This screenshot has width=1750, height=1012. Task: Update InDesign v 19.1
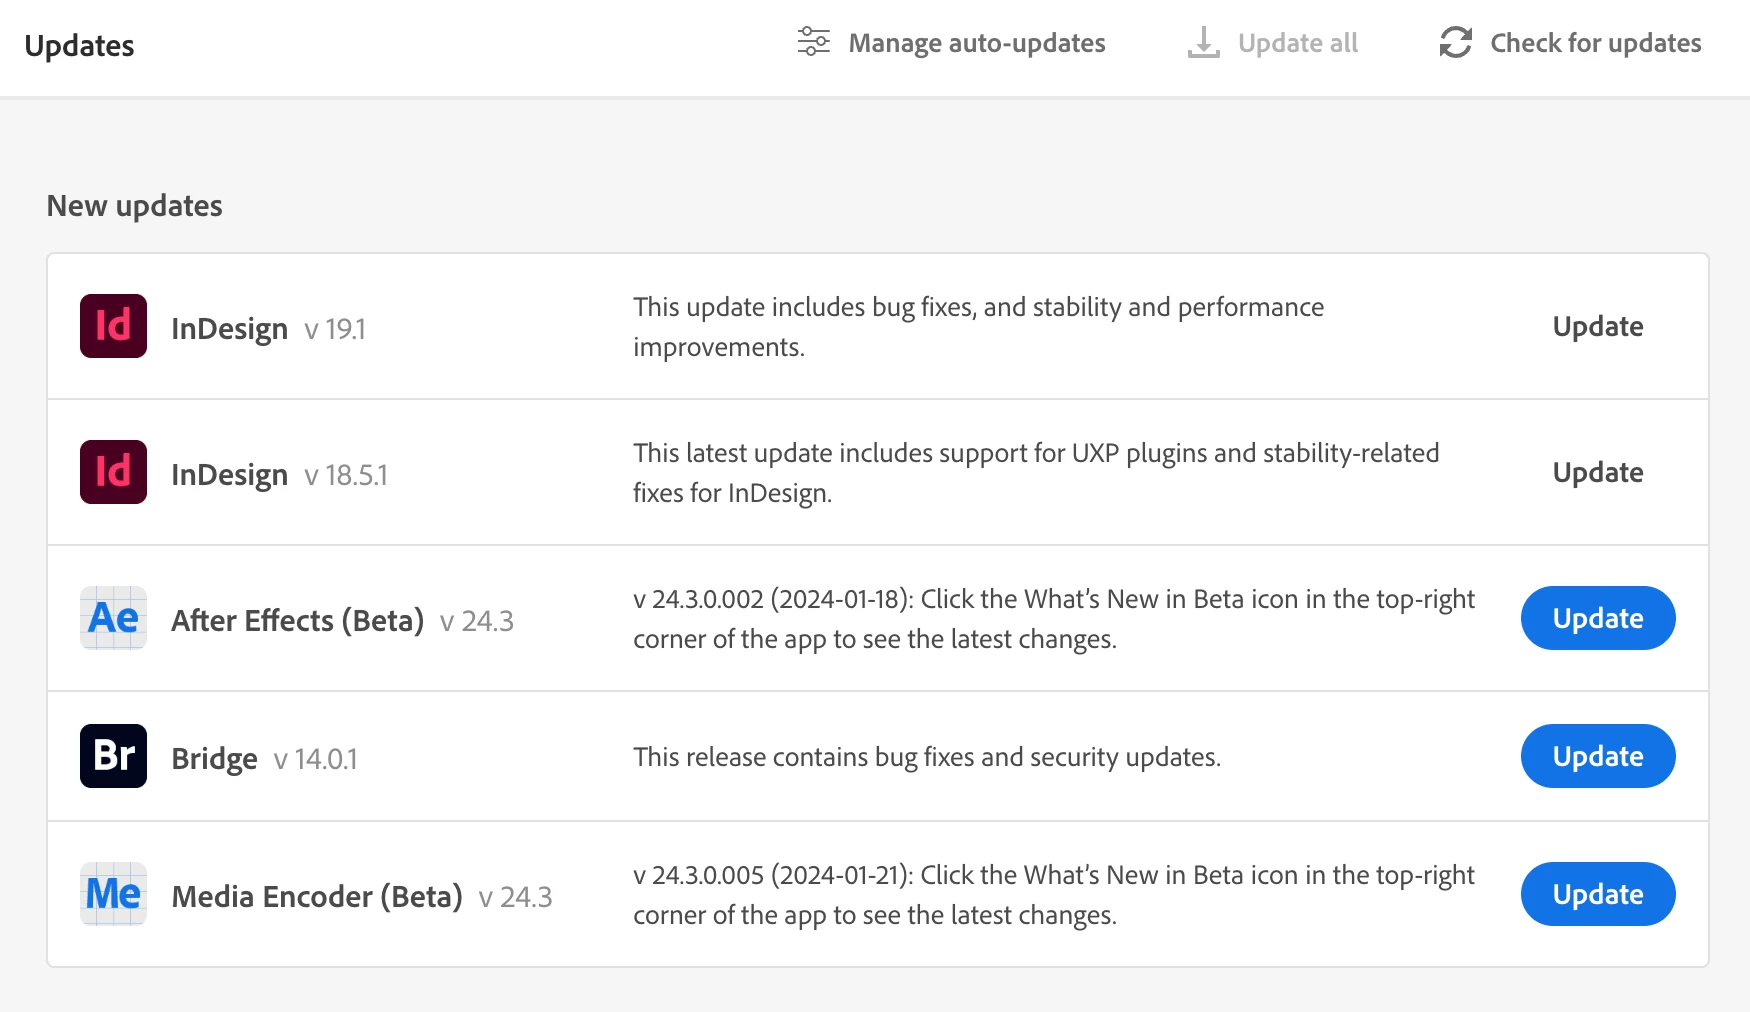1597,326
